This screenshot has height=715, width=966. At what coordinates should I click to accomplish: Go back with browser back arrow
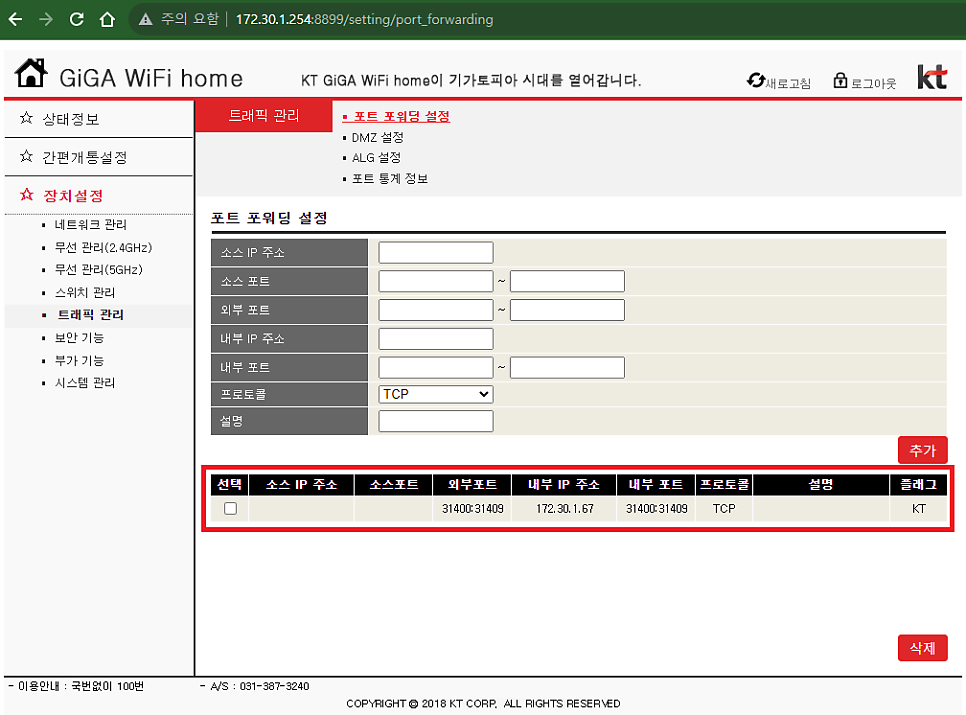[15, 19]
